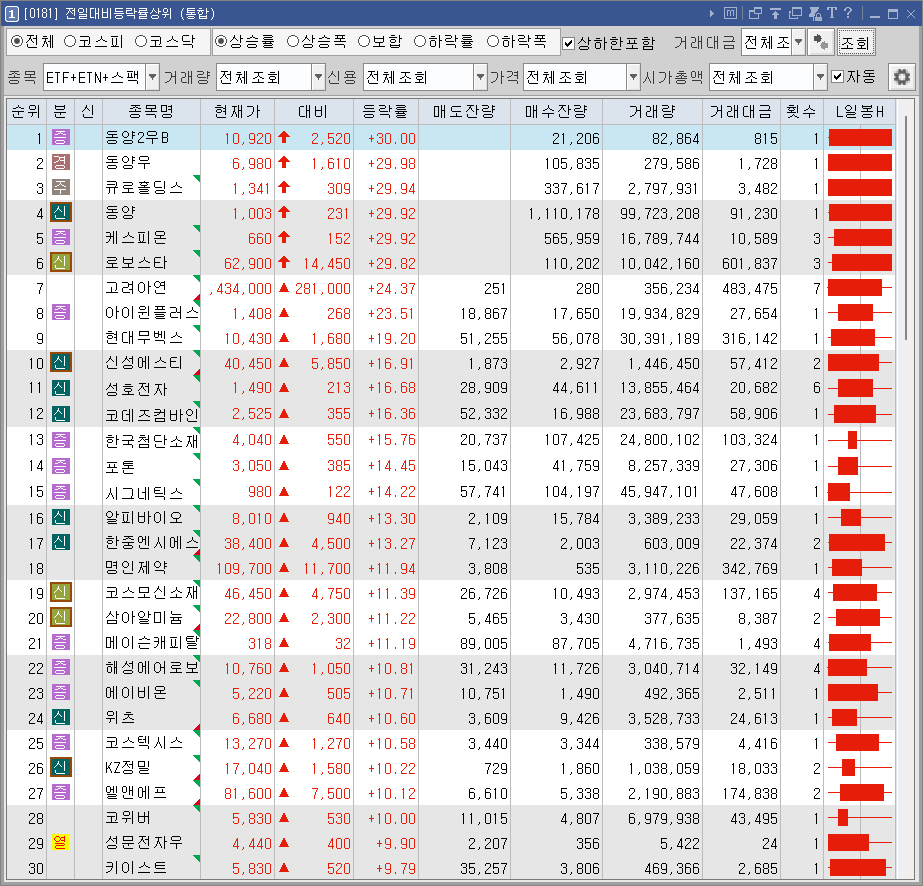Open the 가격 전체조회 dropdown
923x886 pixels.
pos(633,77)
